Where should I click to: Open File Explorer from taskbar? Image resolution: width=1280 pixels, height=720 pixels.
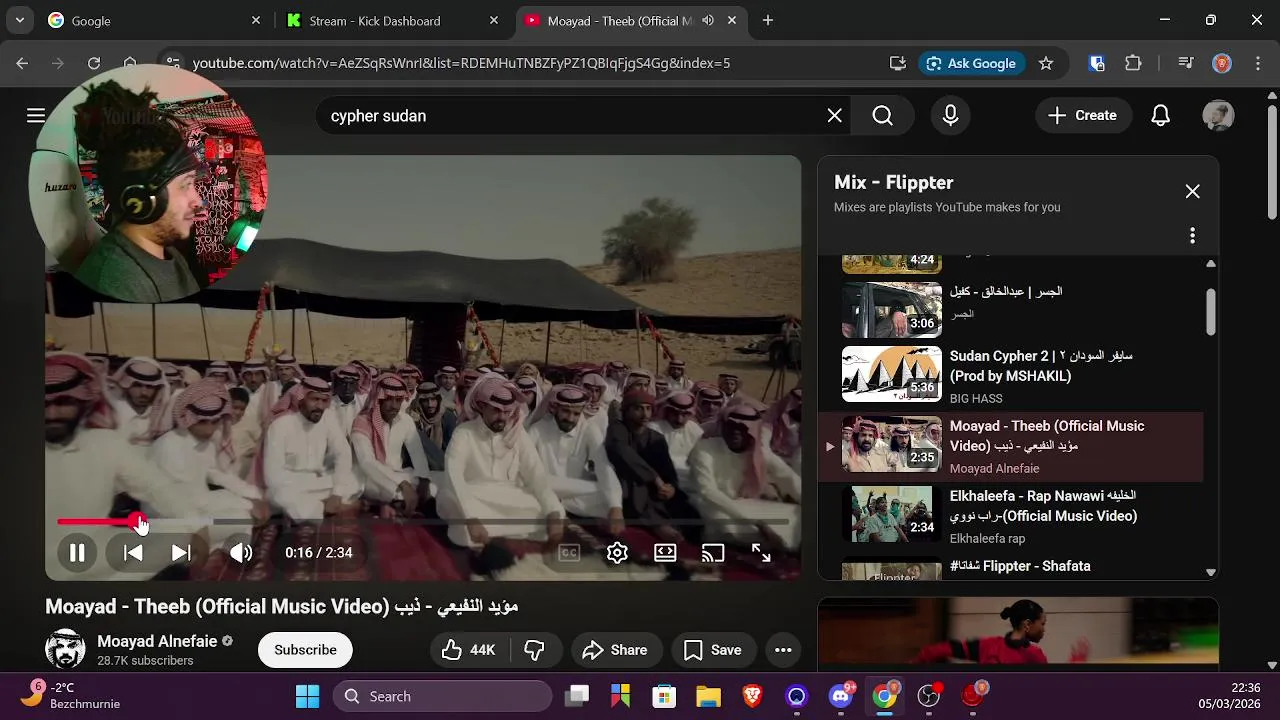pos(708,696)
